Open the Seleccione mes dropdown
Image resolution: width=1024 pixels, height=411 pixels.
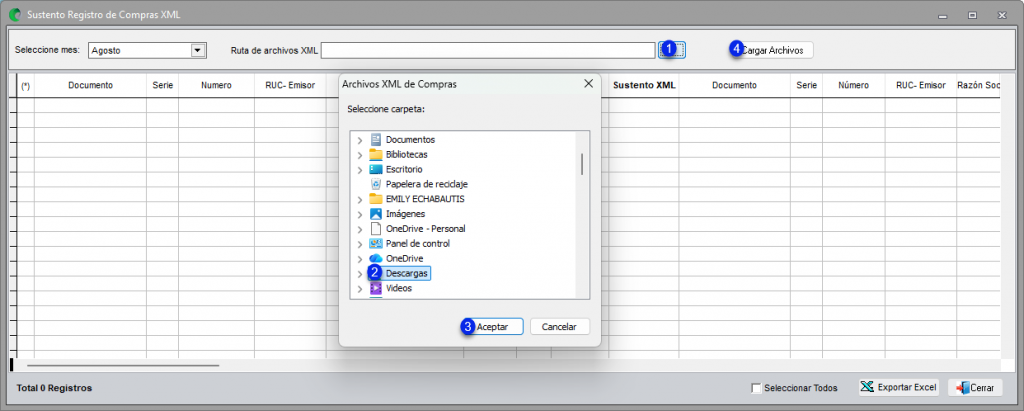[x=197, y=50]
